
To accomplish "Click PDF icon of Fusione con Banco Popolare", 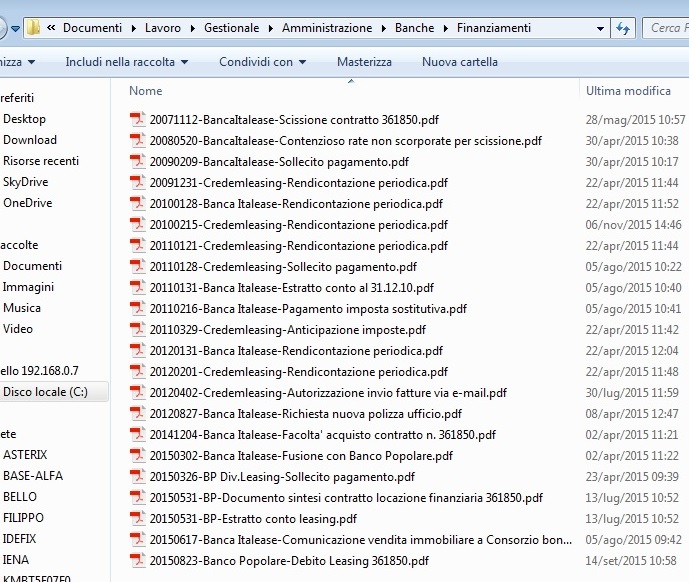I will [138, 456].
